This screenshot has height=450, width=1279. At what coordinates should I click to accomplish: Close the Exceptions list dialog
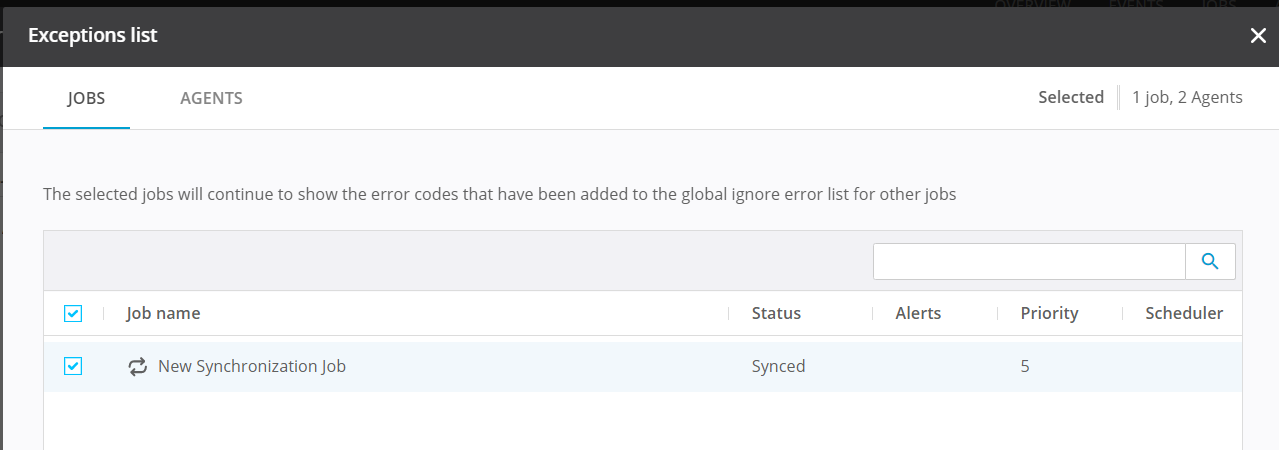click(x=1258, y=36)
